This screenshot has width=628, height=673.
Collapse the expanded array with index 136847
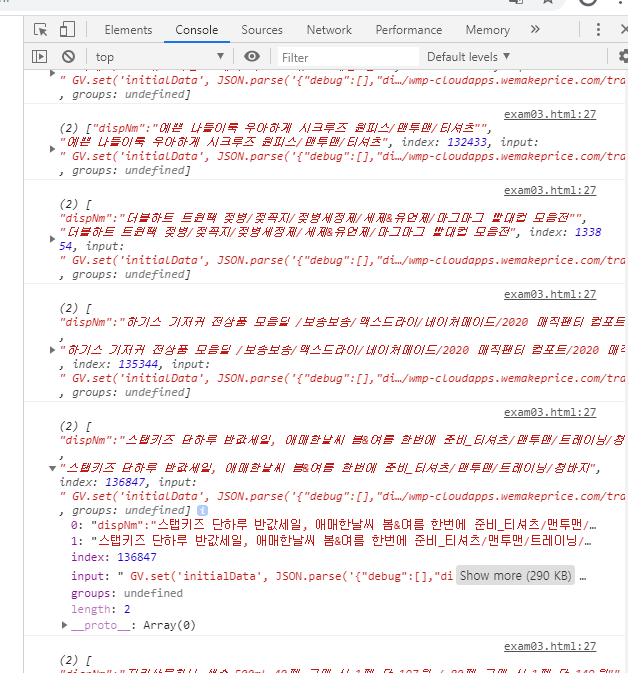pyautogui.click(x=52, y=468)
